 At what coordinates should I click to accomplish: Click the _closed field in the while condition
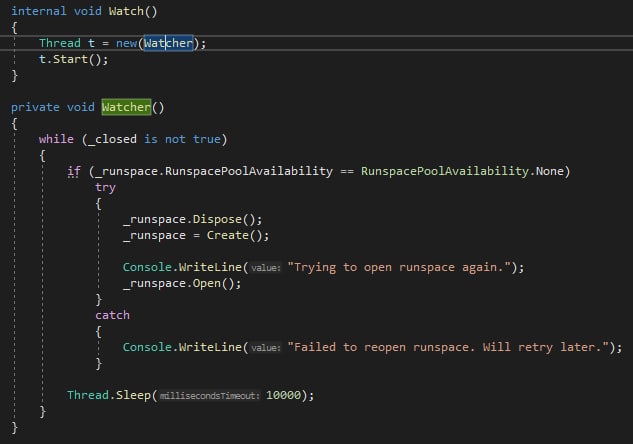(x=112, y=139)
